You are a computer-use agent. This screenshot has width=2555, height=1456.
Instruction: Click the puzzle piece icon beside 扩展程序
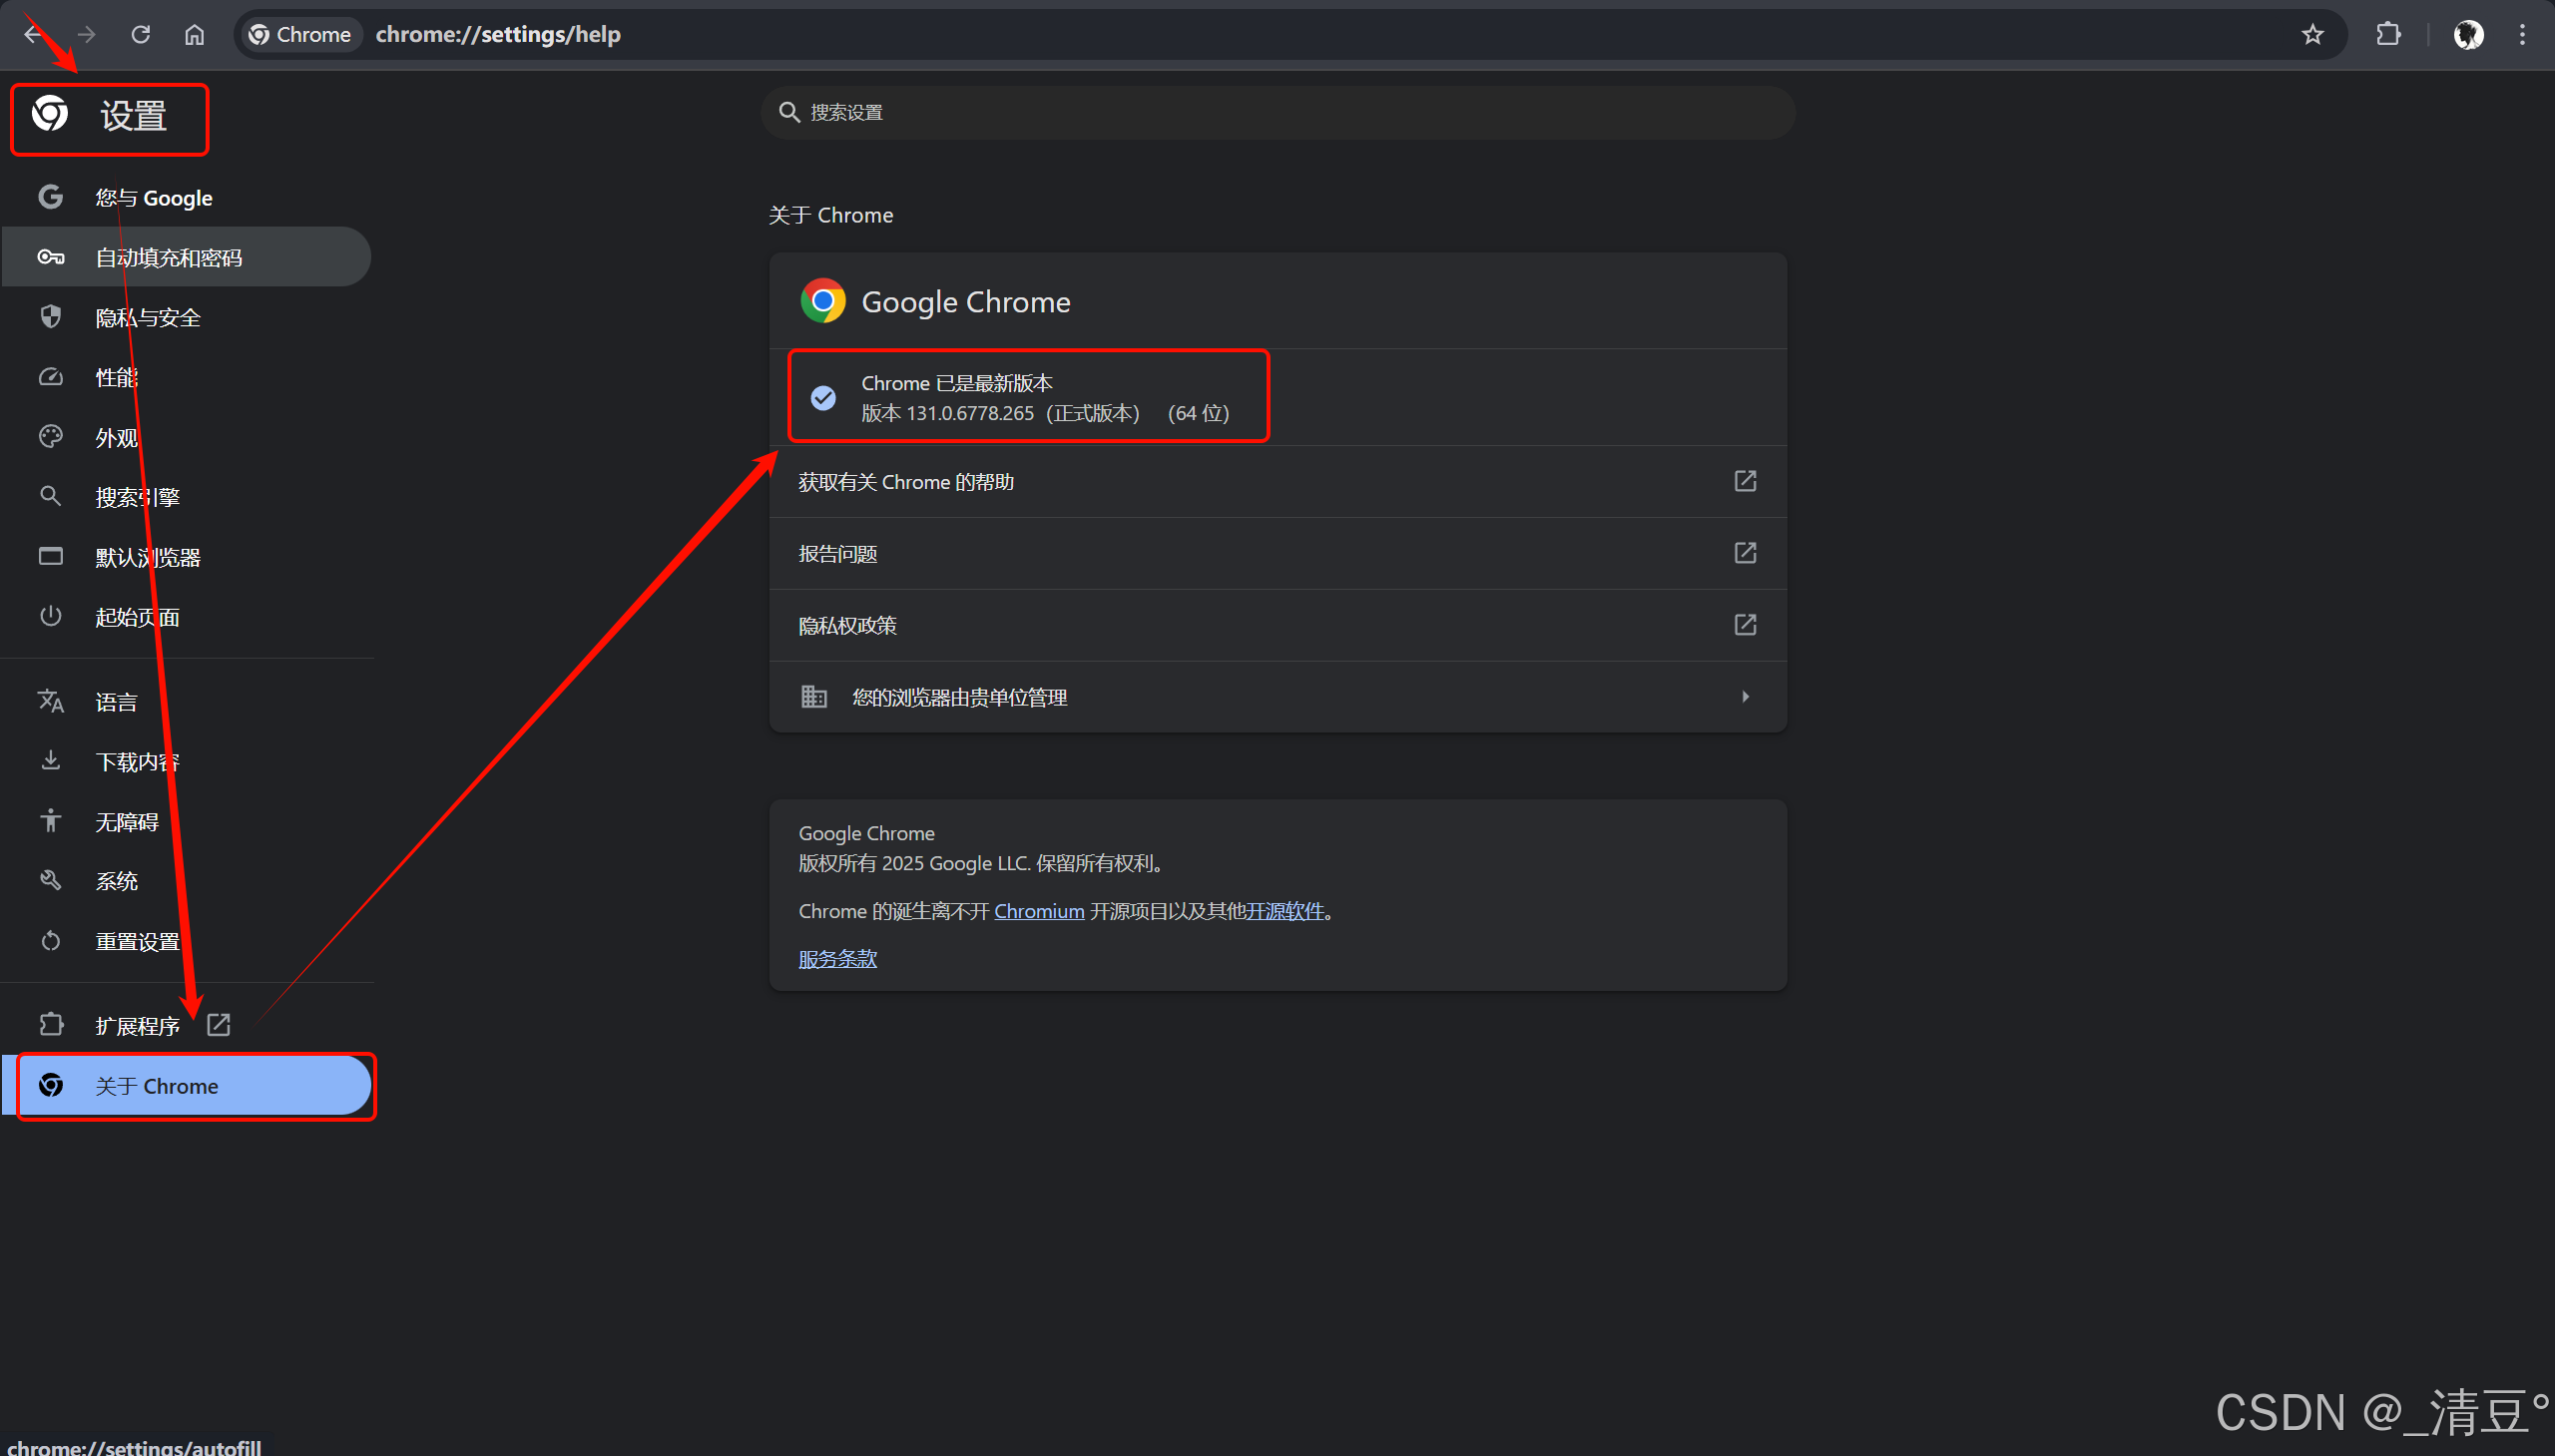coord(51,1025)
